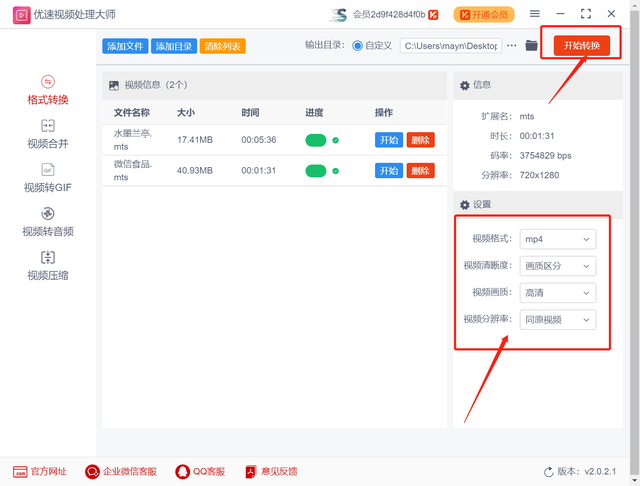Open the 格式转换 format conversion icon

[x=48, y=81]
